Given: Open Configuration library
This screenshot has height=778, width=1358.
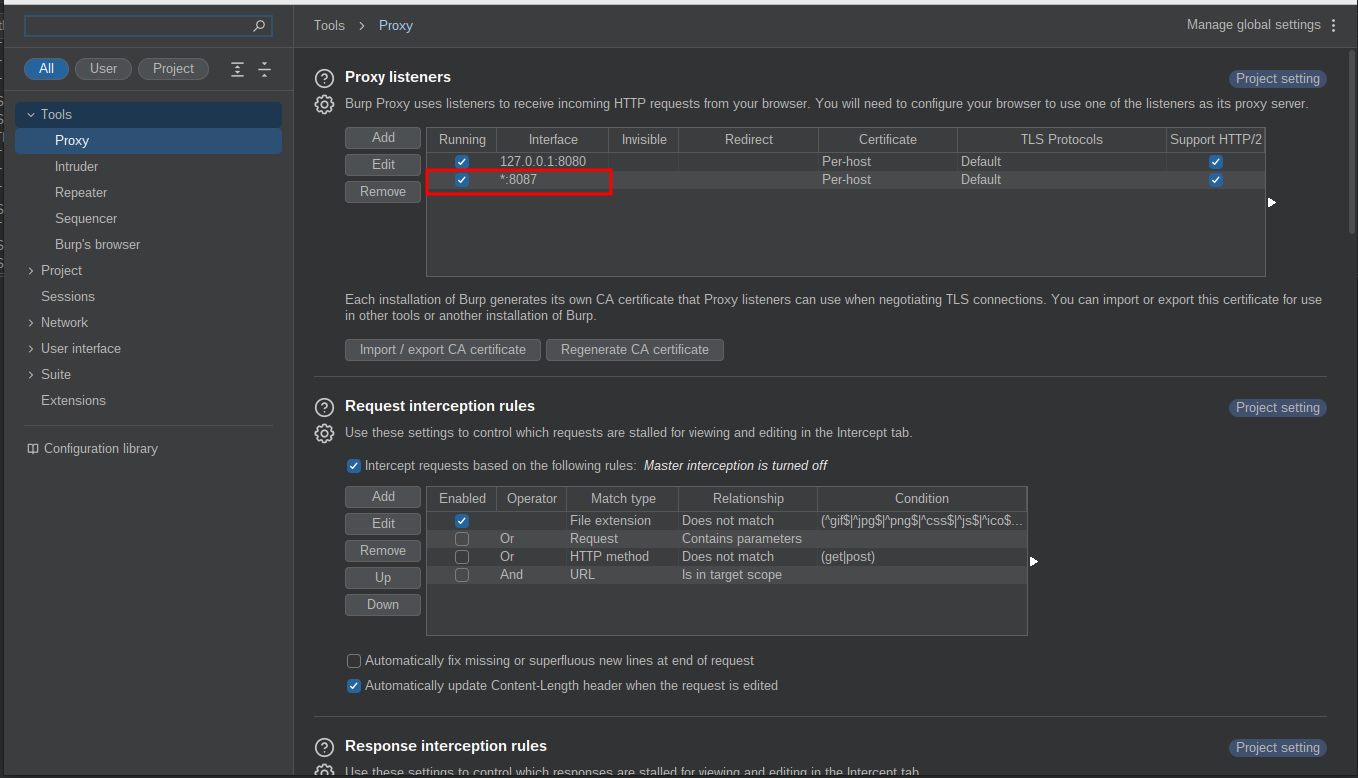Looking at the screenshot, I should [101, 449].
